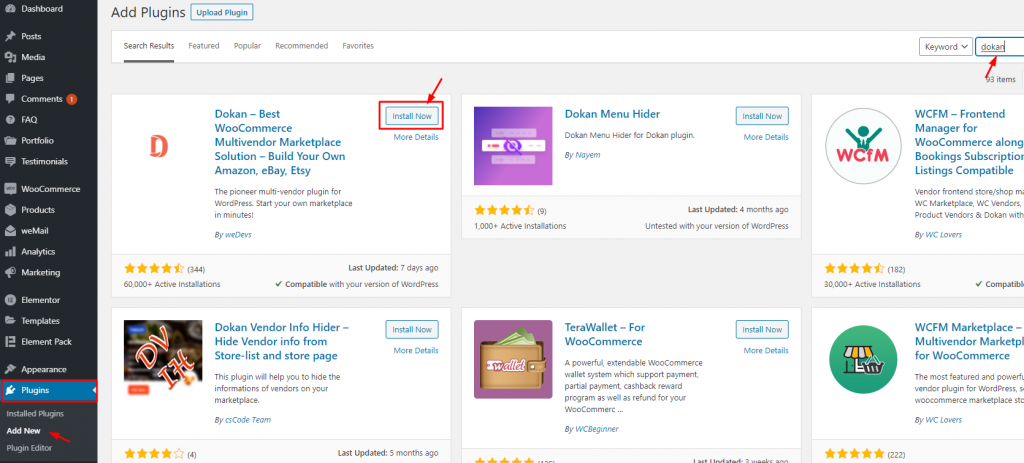1024x463 pixels.
Task: Click the Marketing megaphone icon
Action: [x=10, y=272]
